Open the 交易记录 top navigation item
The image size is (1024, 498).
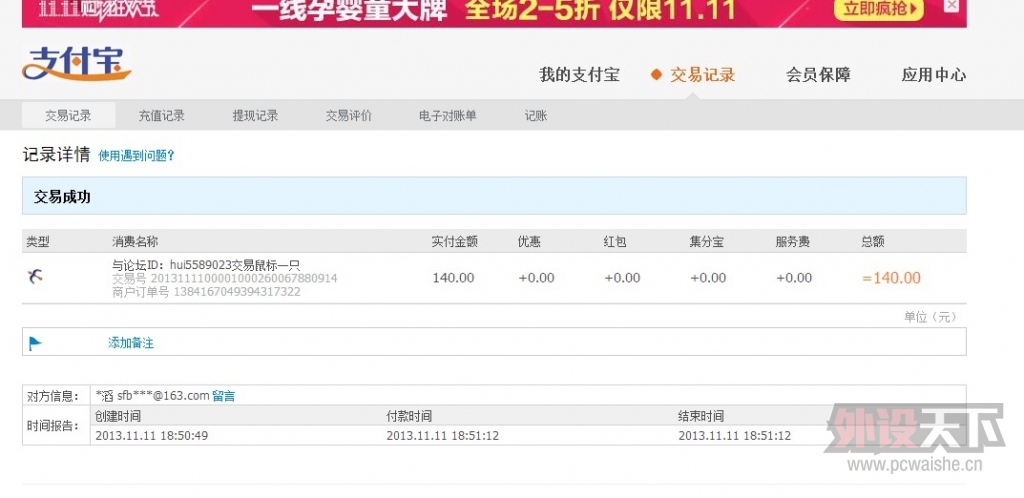click(702, 75)
